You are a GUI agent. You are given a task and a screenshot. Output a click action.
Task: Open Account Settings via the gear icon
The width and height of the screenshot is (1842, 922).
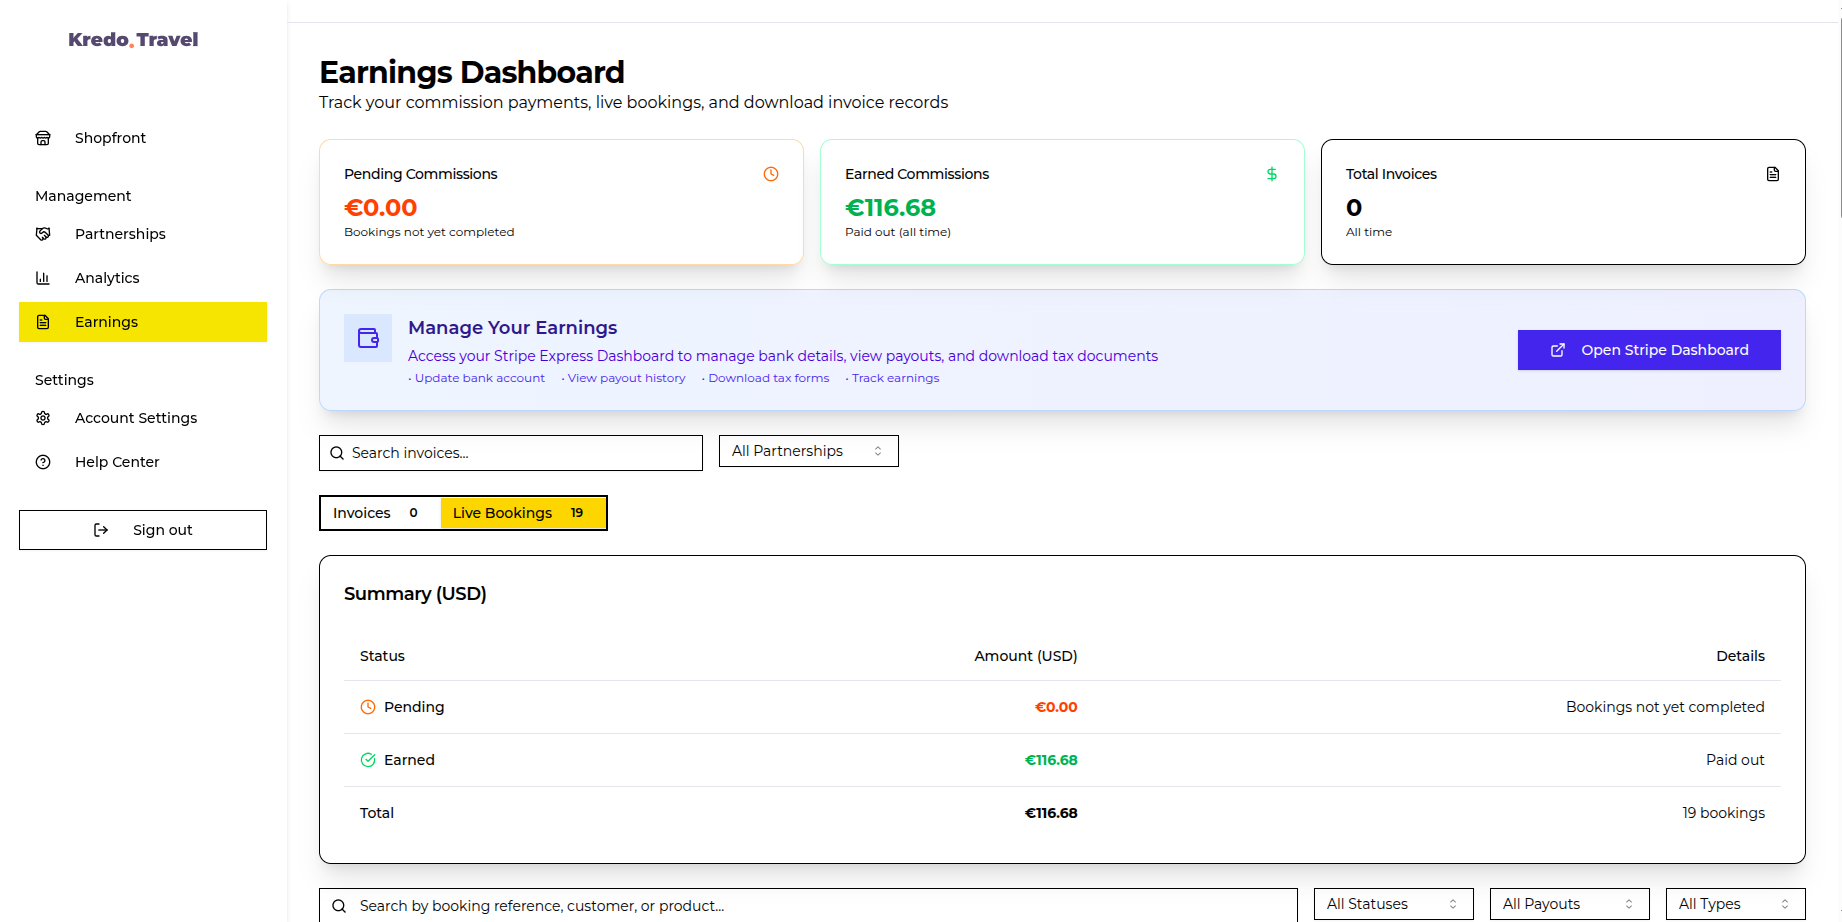point(43,417)
